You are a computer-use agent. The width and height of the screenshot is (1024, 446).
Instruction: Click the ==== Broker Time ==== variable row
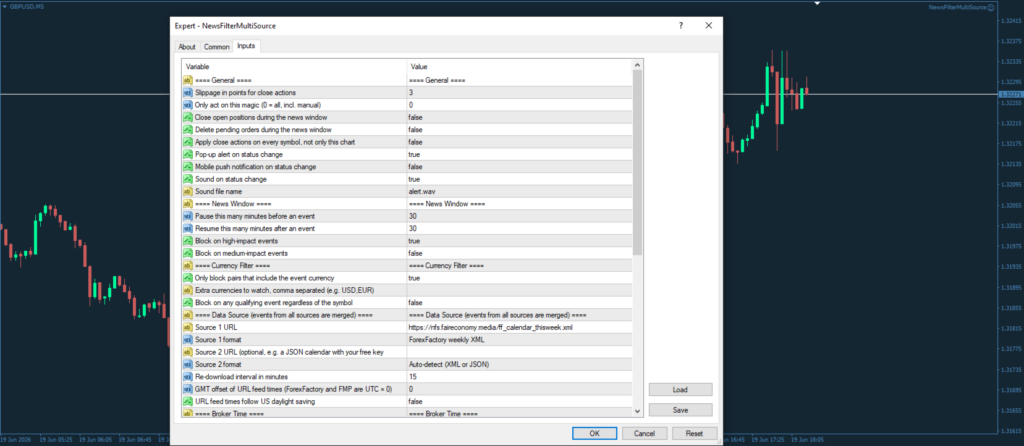click(294, 414)
